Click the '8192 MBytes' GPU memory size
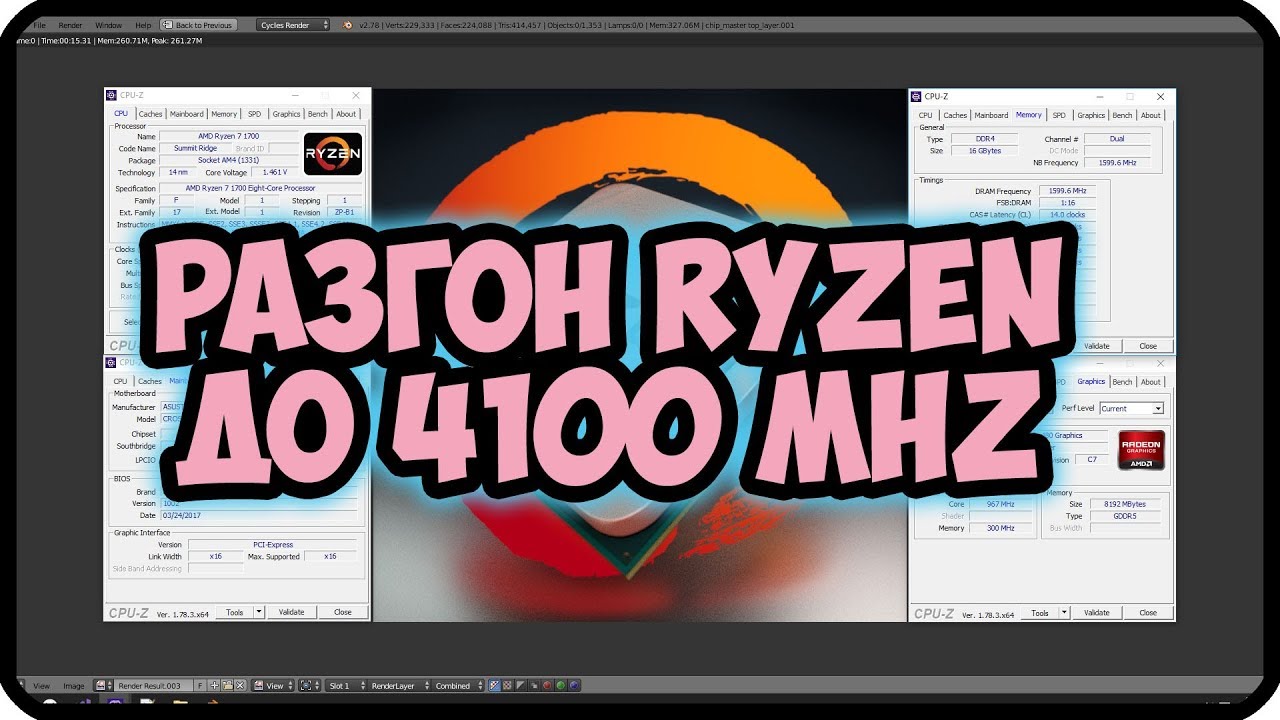1280x720 pixels. click(x=1127, y=504)
